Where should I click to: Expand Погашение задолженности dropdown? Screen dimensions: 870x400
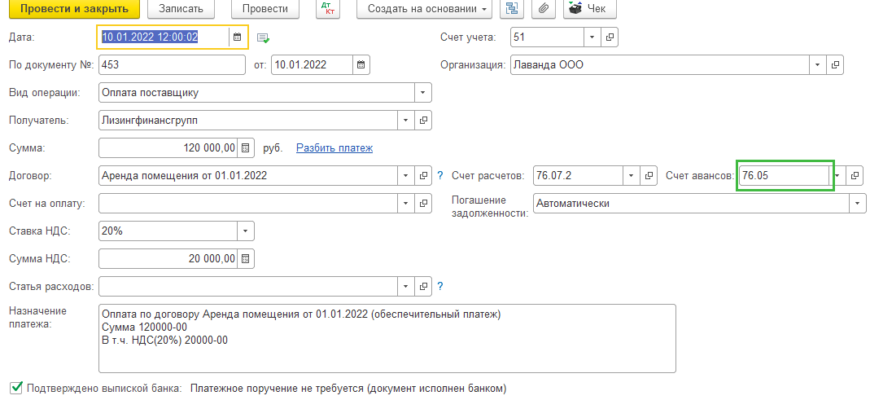[858, 204]
